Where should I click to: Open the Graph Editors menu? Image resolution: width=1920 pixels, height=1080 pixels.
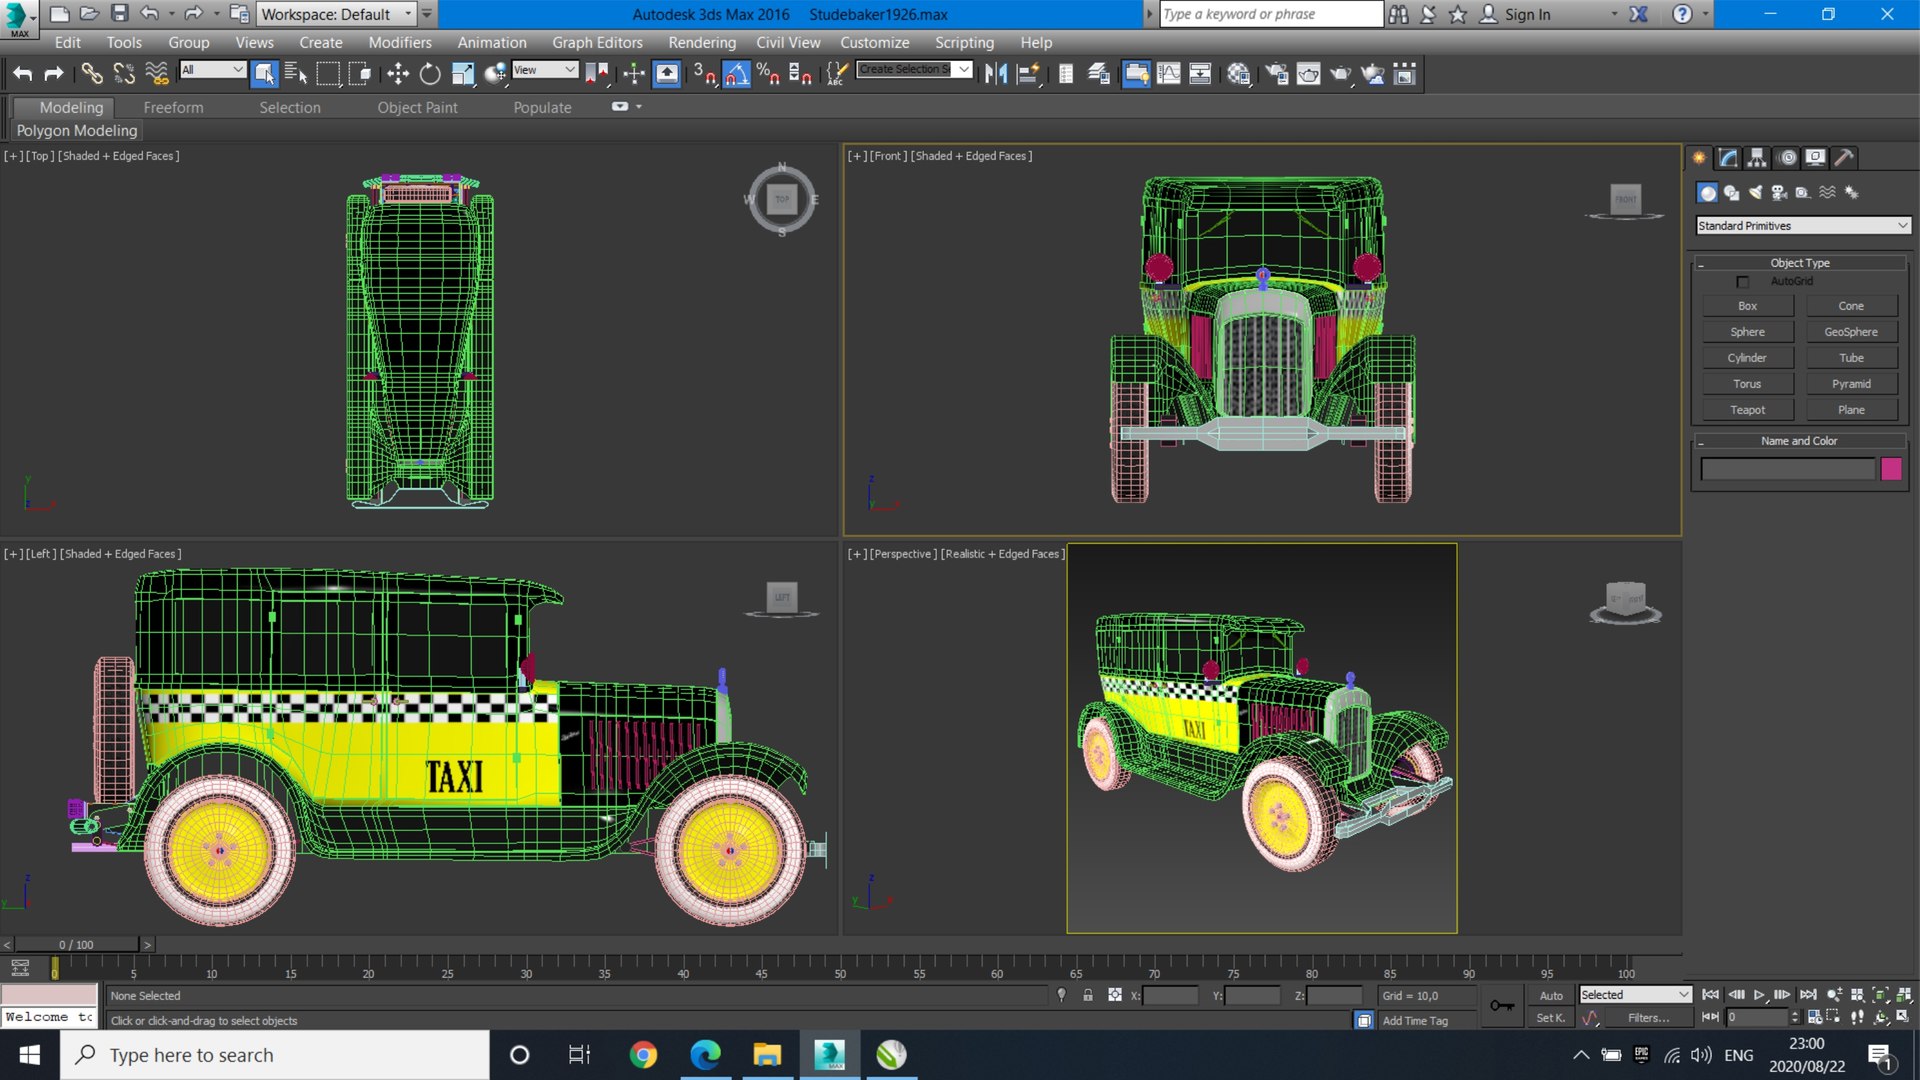click(597, 42)
